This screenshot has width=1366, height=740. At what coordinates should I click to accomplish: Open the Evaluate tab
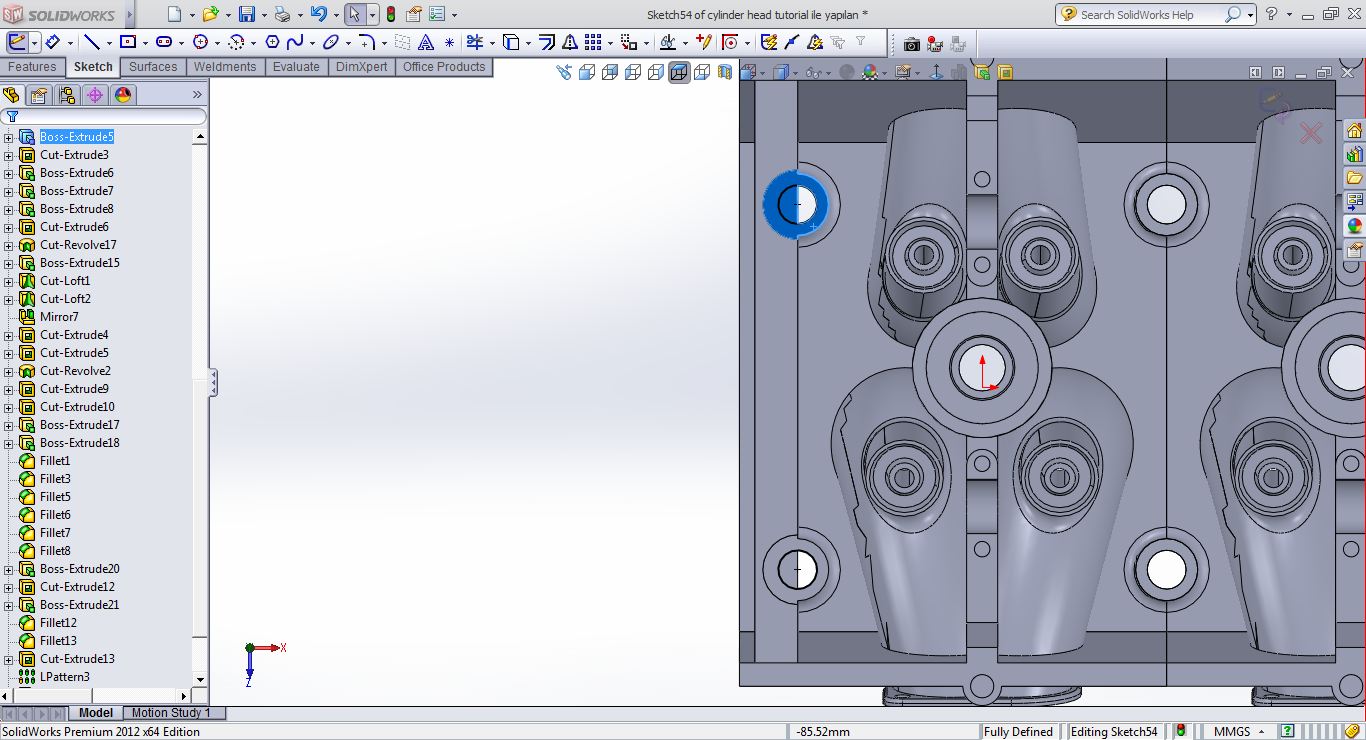296,67
